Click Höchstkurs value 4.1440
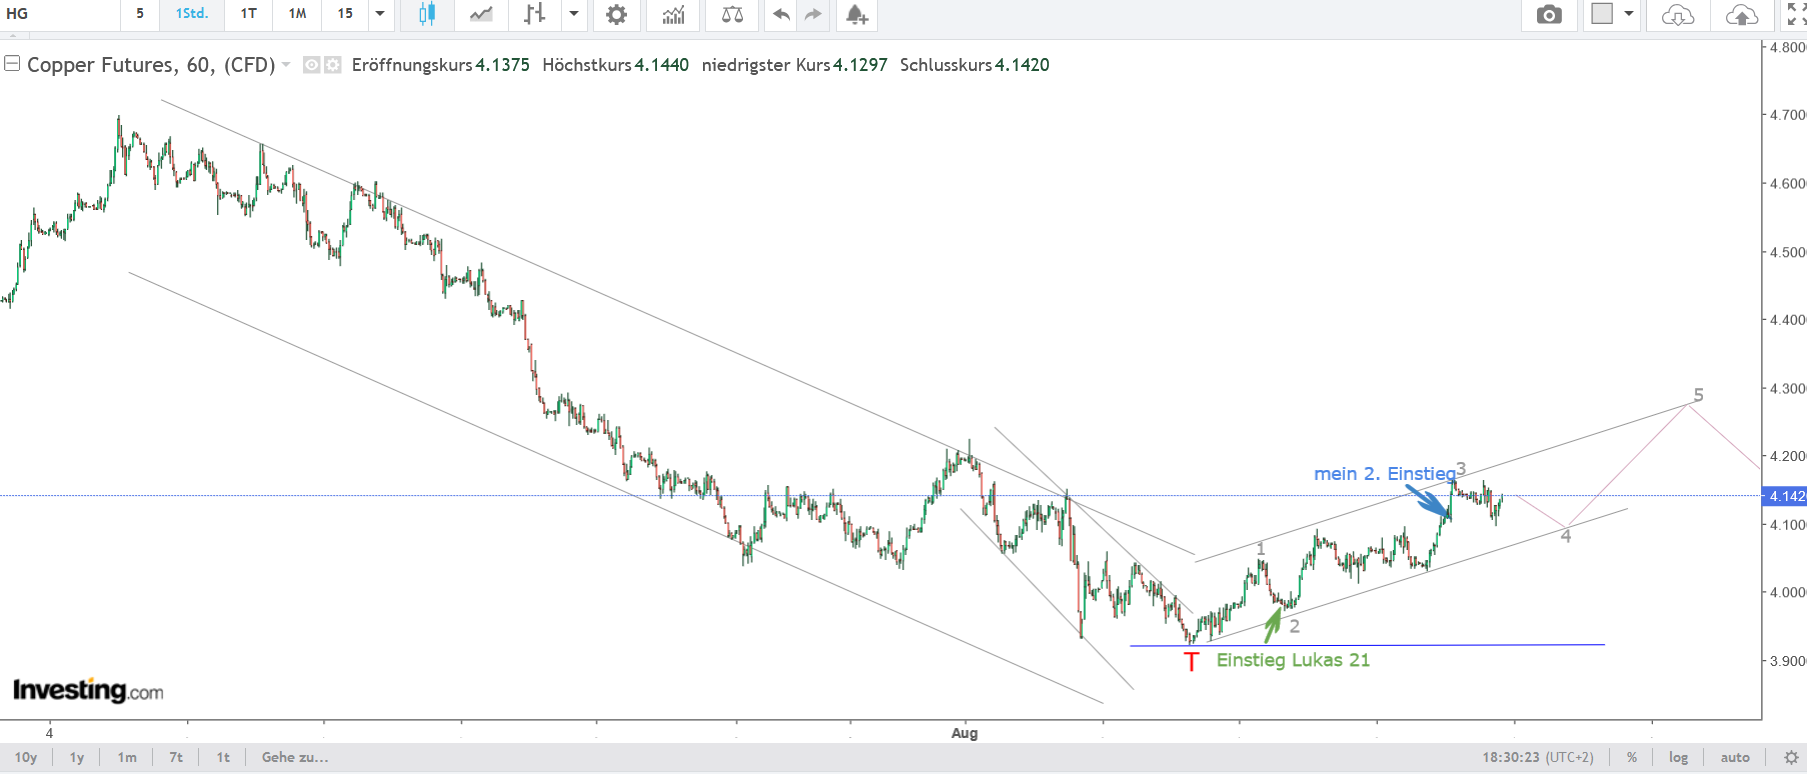The image size is (1807, 774). pos(662,65)
